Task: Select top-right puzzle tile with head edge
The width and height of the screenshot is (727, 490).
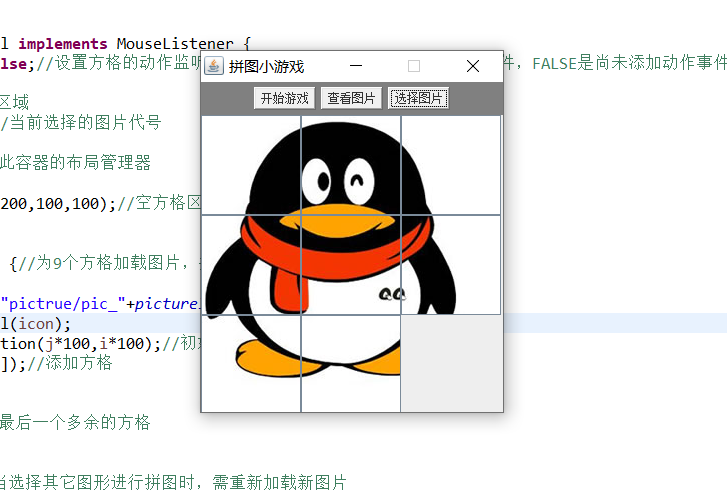Action: click(451, 165)
